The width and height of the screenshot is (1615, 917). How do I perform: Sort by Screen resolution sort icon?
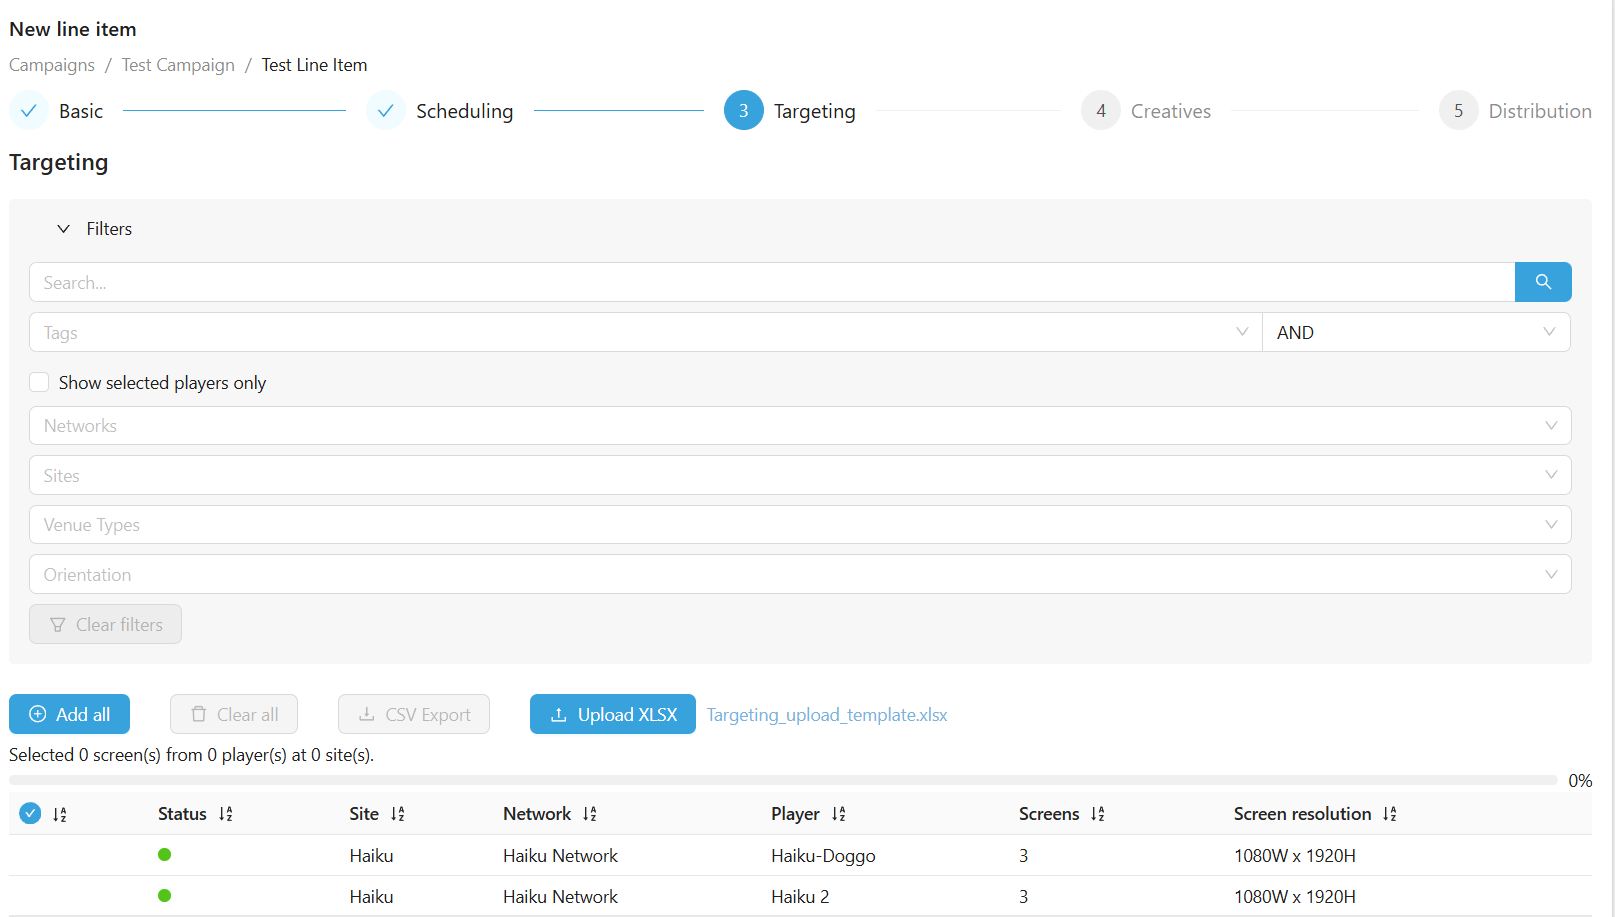point(1390,814)
